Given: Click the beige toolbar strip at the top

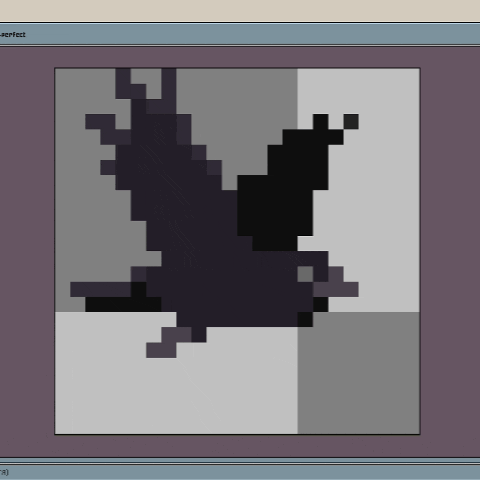Looking at the screenshot, I should [240, 11].
